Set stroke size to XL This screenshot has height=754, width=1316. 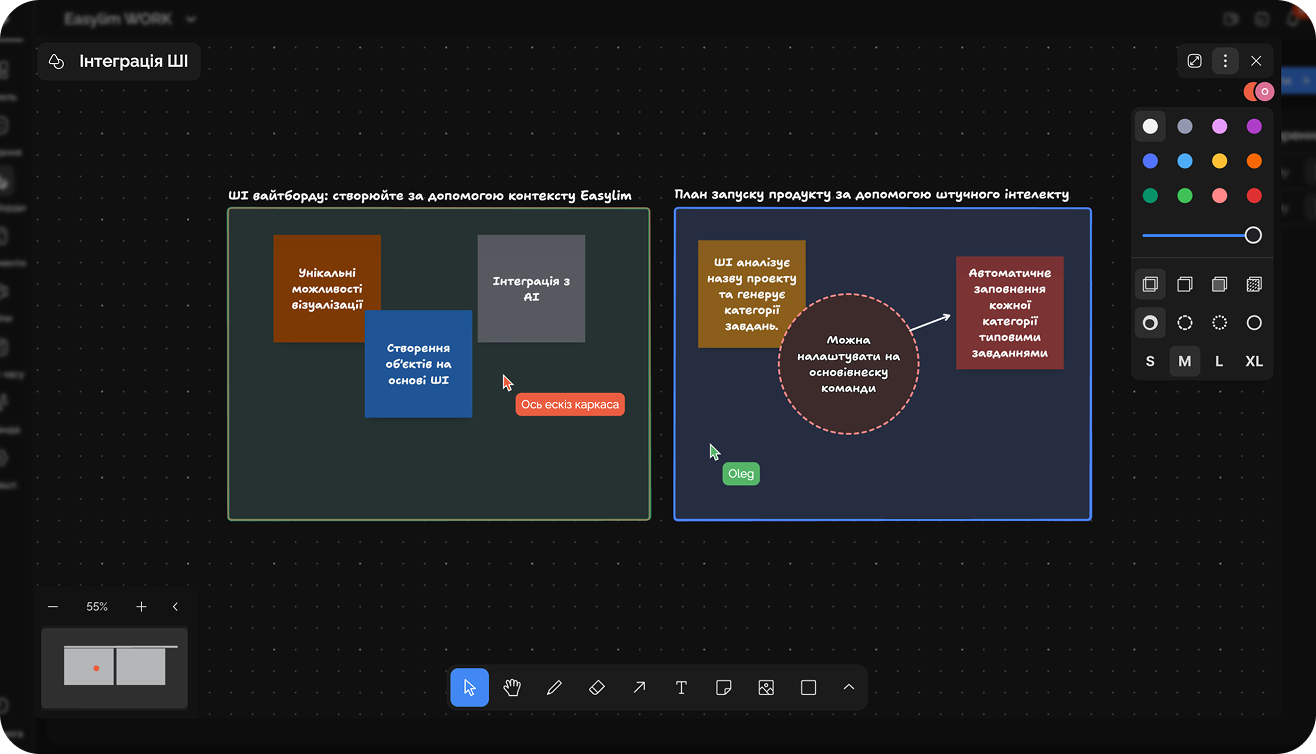(1253, 361)
